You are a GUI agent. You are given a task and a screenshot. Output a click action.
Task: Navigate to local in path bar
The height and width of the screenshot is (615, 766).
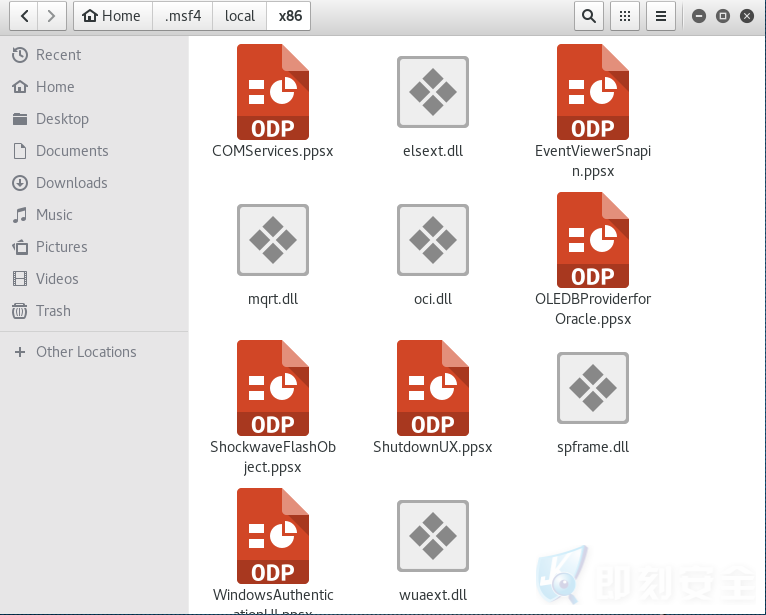pos(239,16)
